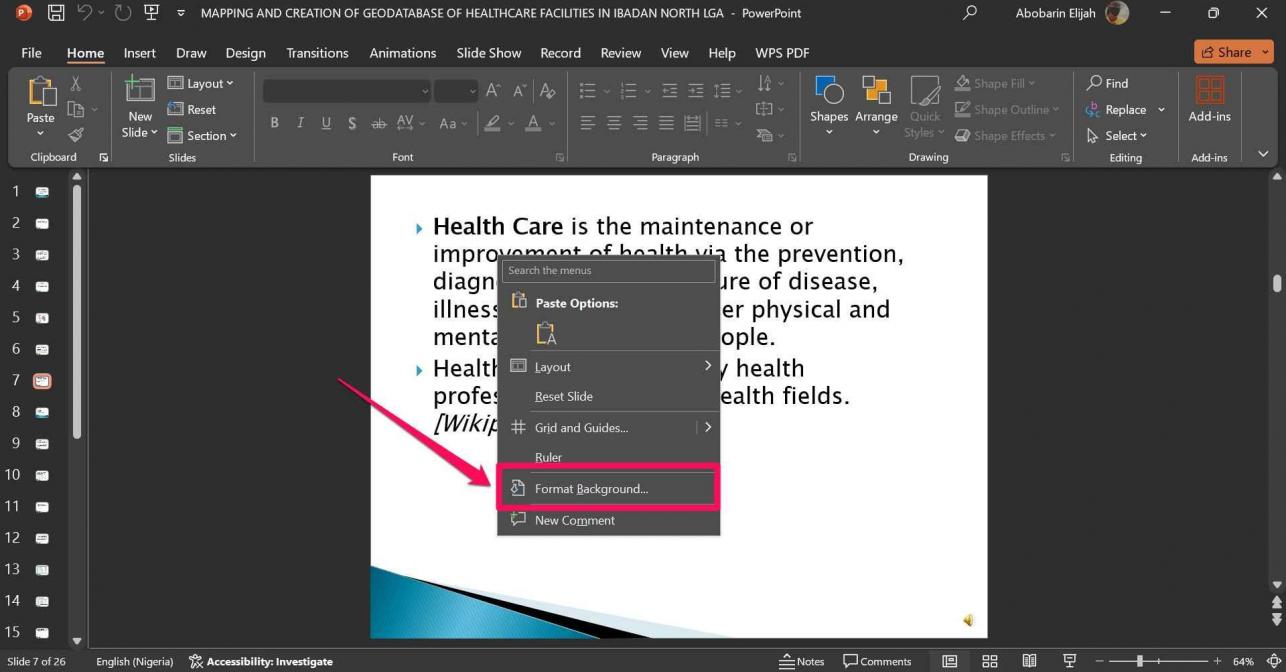
Task: Click the Shapes gallery icon
Action: click(x=829, y=104)
